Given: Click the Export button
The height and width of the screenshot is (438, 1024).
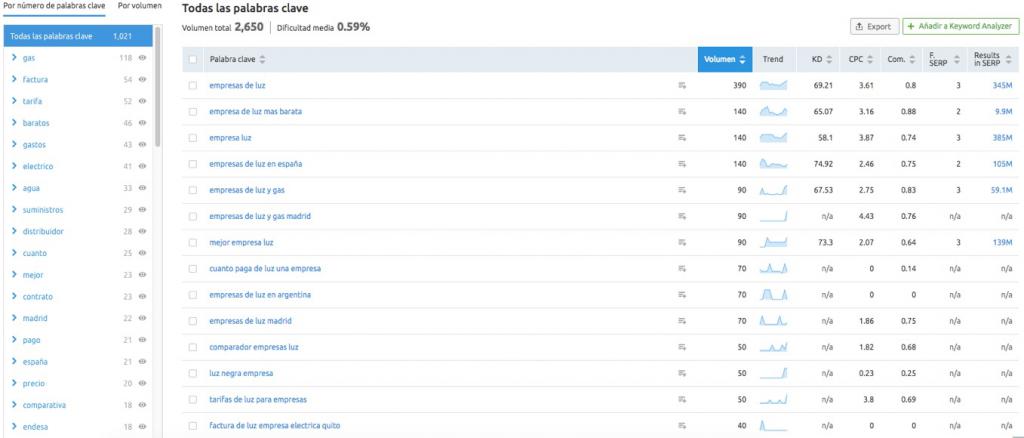Looking at the screenshot, I should [874, 27].
